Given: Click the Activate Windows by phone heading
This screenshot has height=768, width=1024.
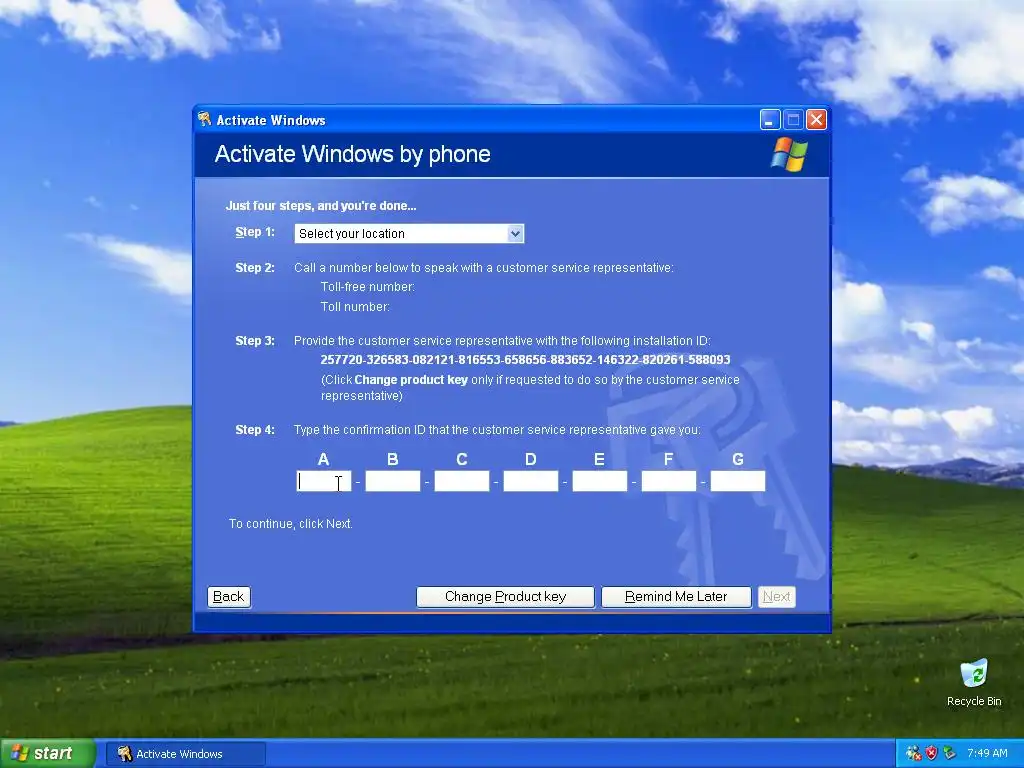Looking at the screenshot, I should [353, 154].
